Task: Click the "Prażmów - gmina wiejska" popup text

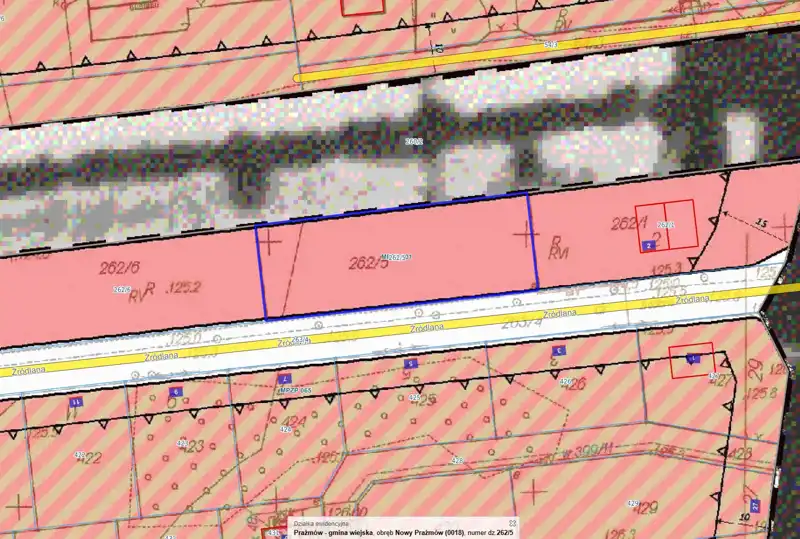Action: (x=333, y=533)
